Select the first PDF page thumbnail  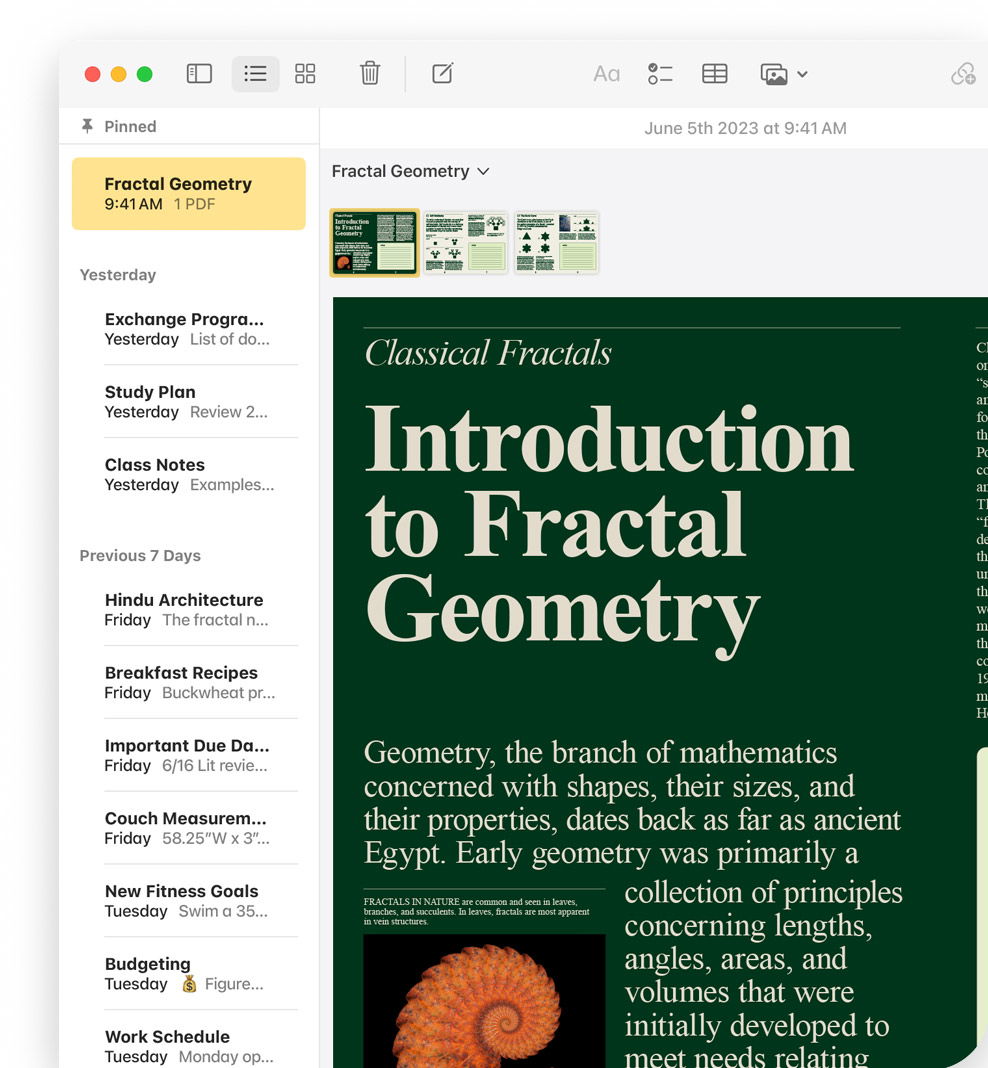coord(375,242)
